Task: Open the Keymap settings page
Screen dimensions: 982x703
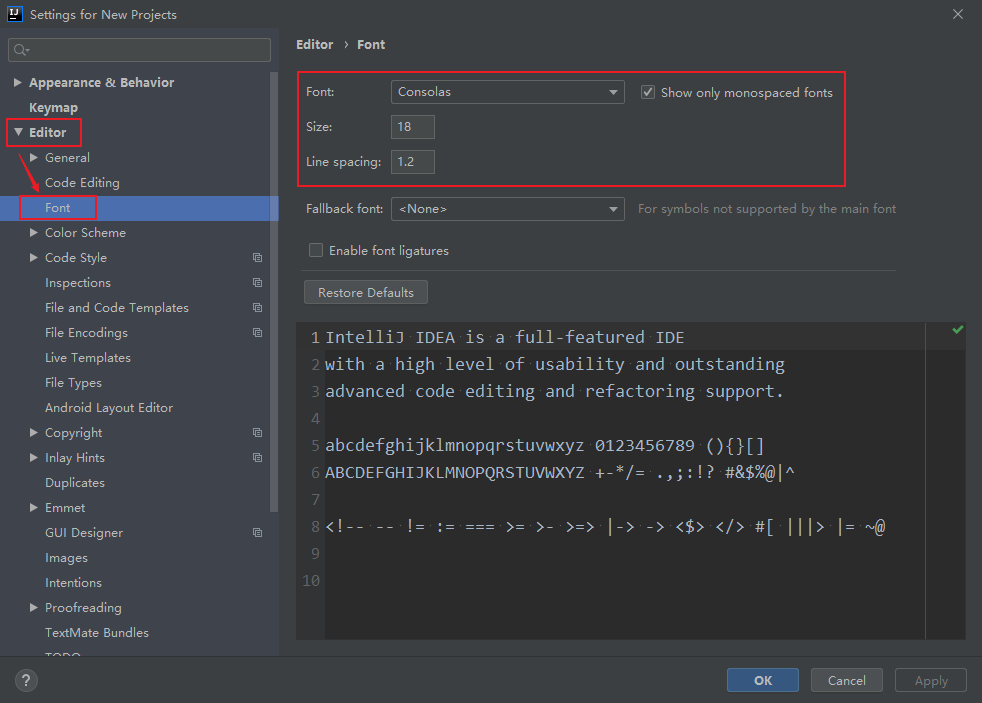Action: click(x=53, y=106)
